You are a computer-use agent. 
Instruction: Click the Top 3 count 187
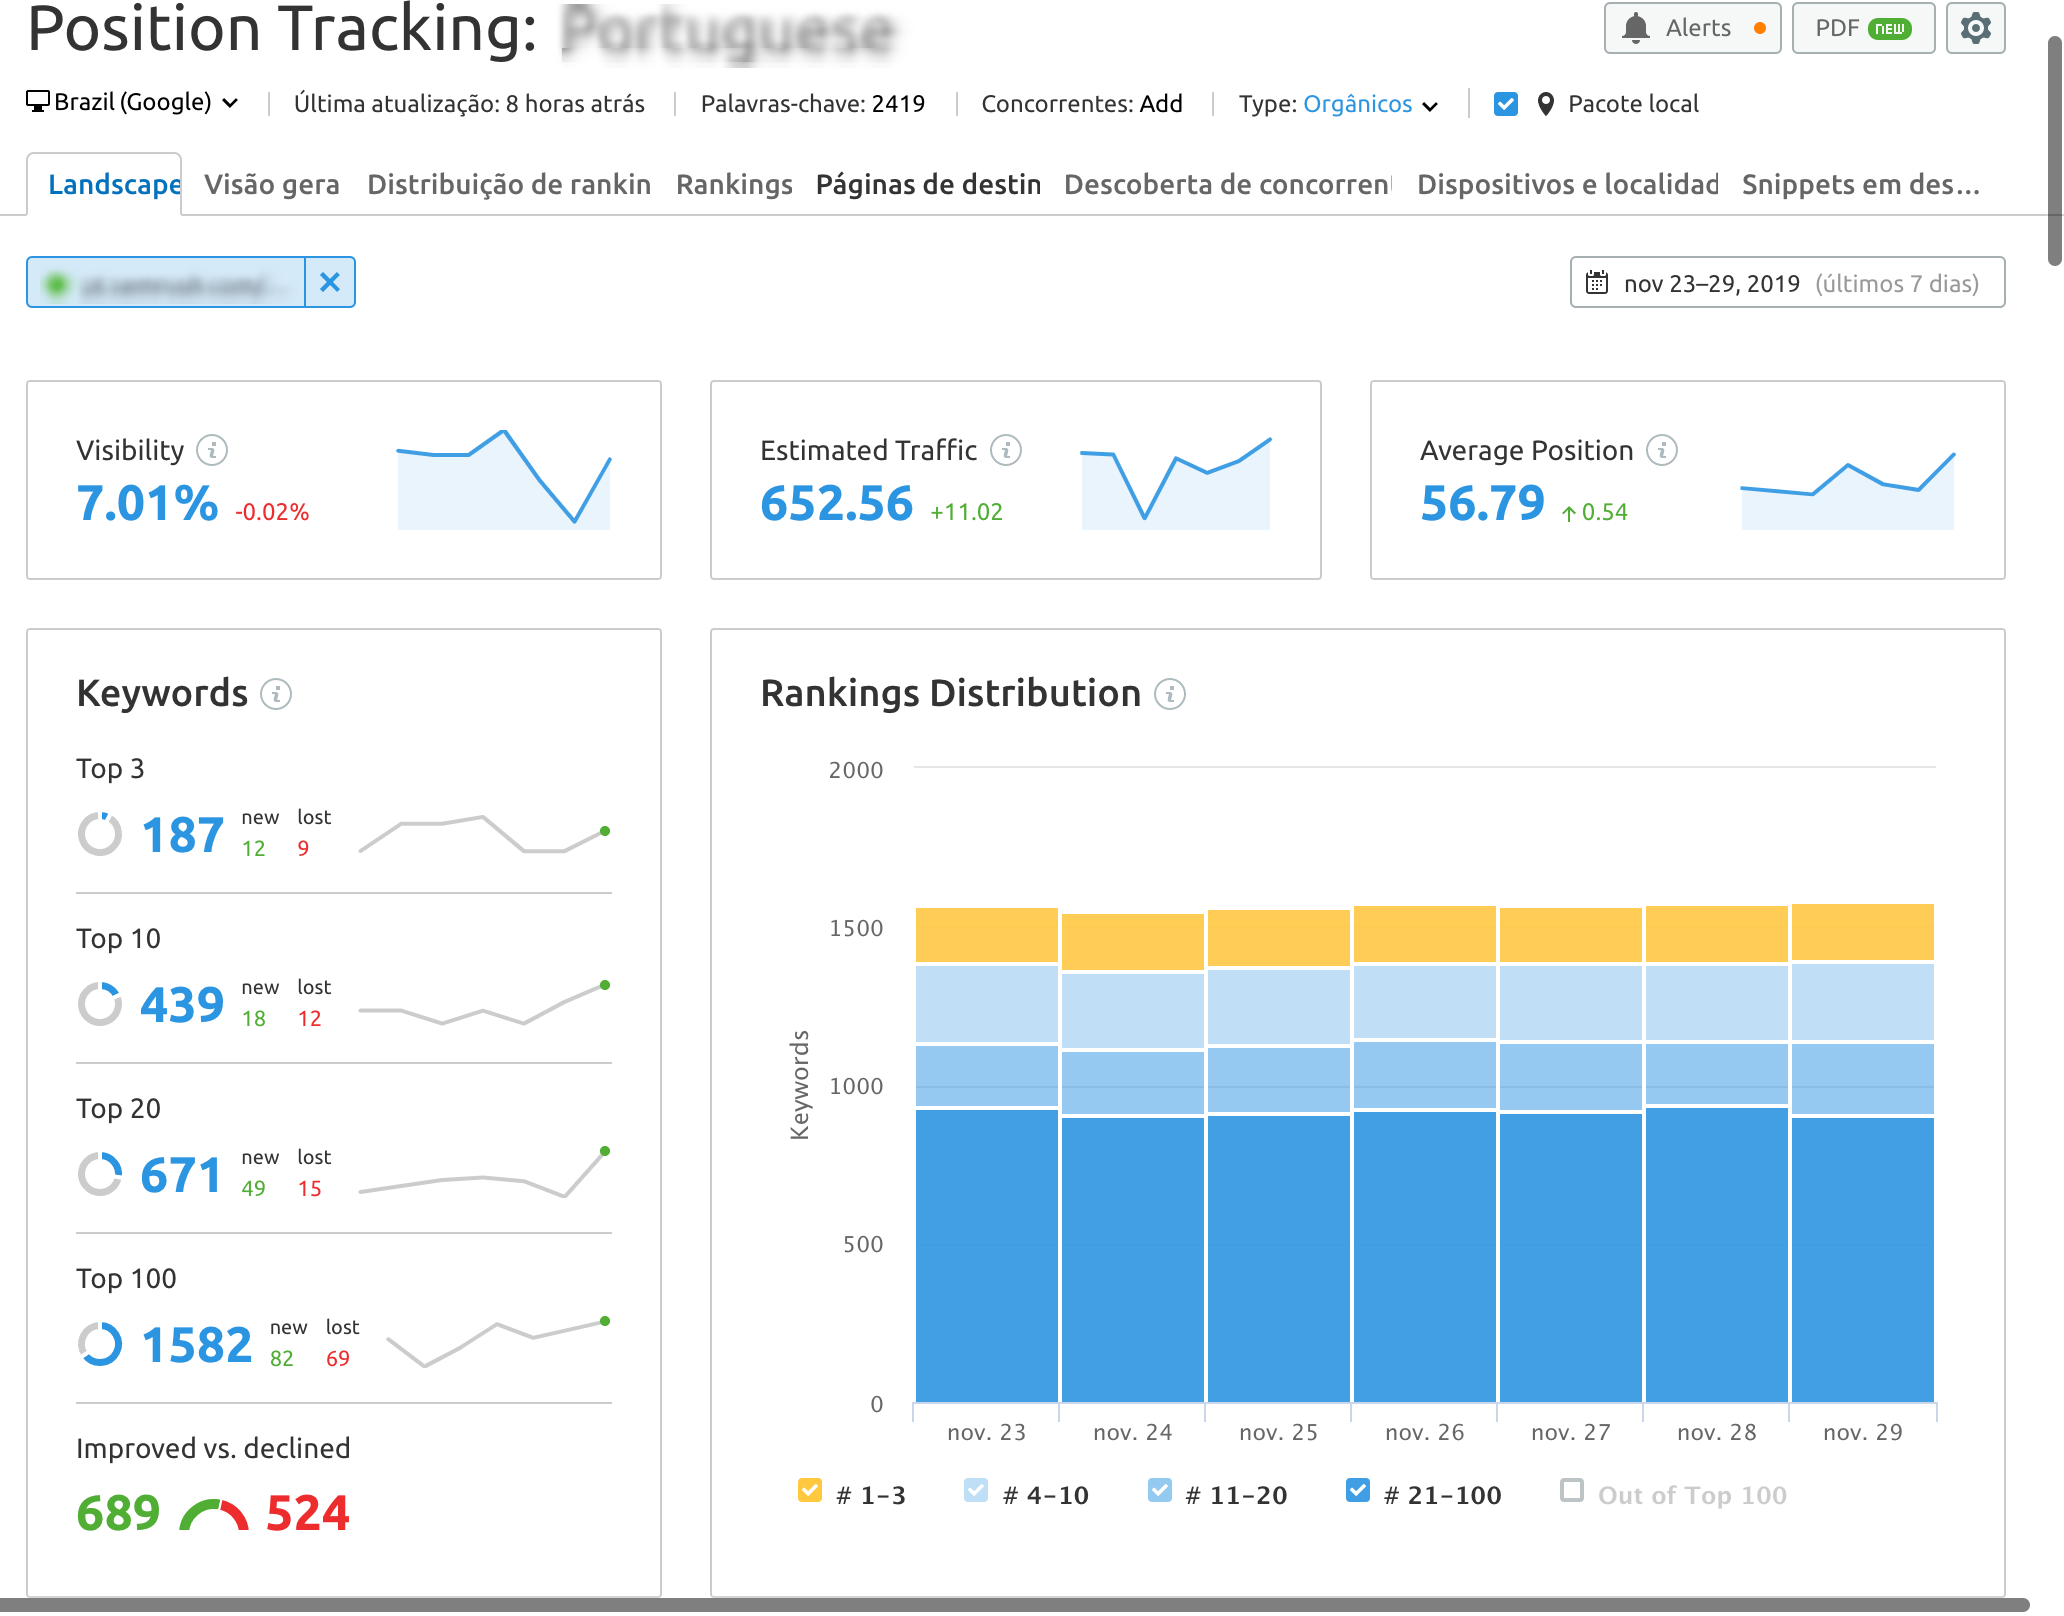click(x=183, y=835)
